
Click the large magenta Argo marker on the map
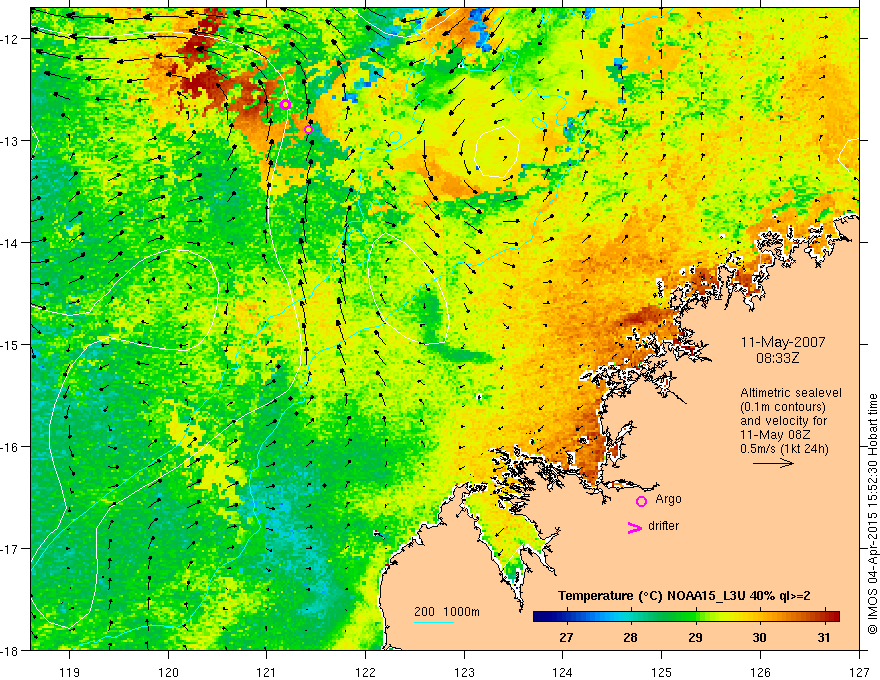coord(285,104)
